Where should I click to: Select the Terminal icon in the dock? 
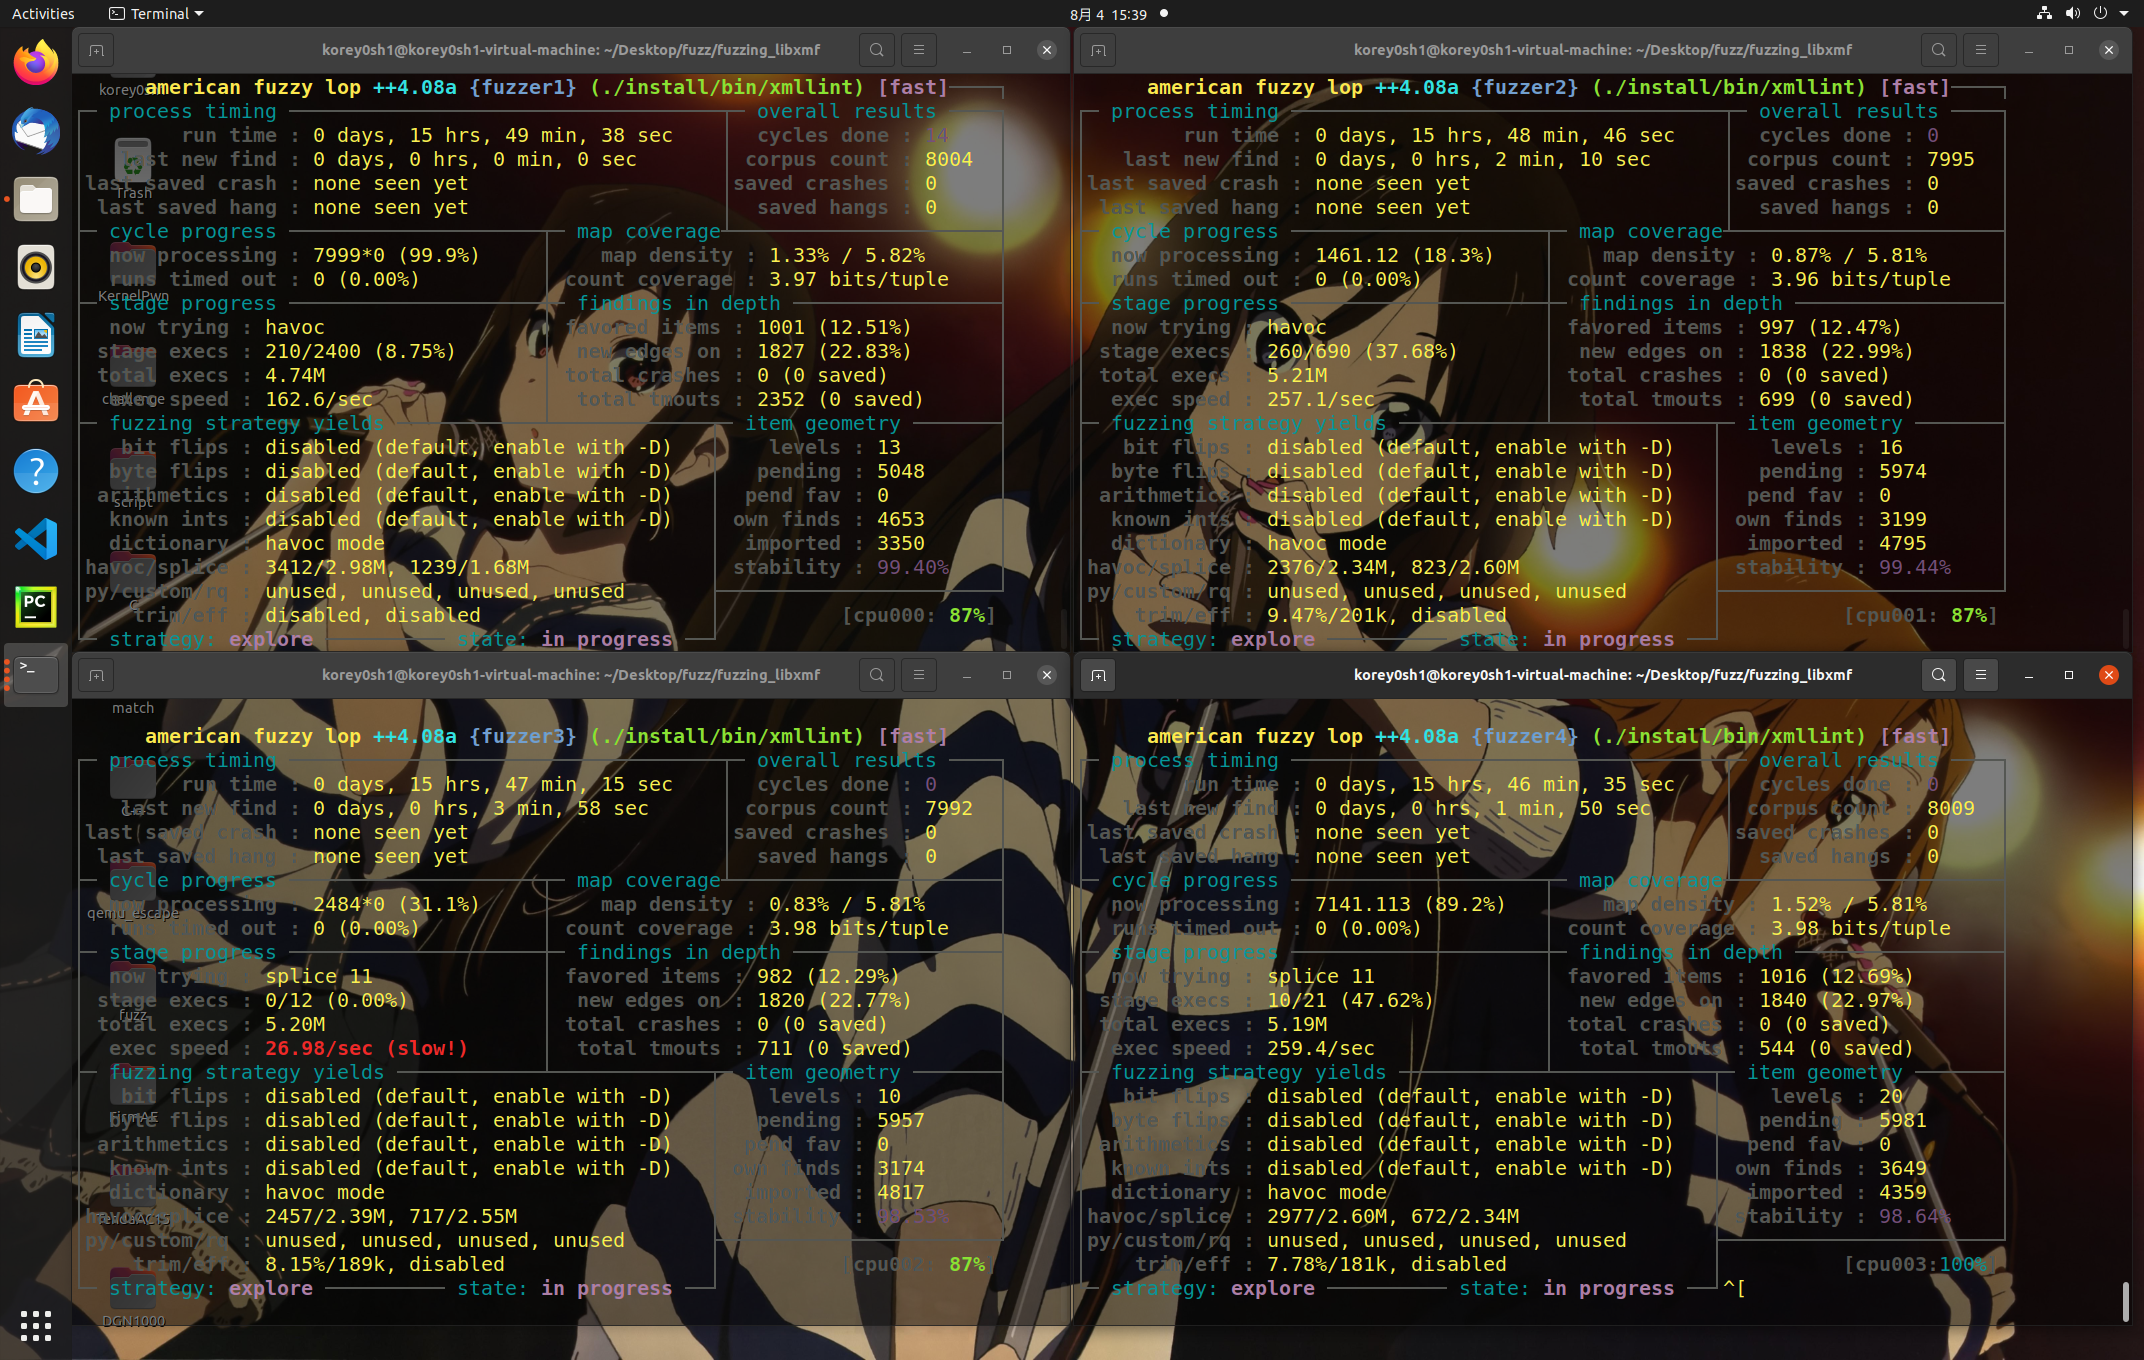coord(36,675)
